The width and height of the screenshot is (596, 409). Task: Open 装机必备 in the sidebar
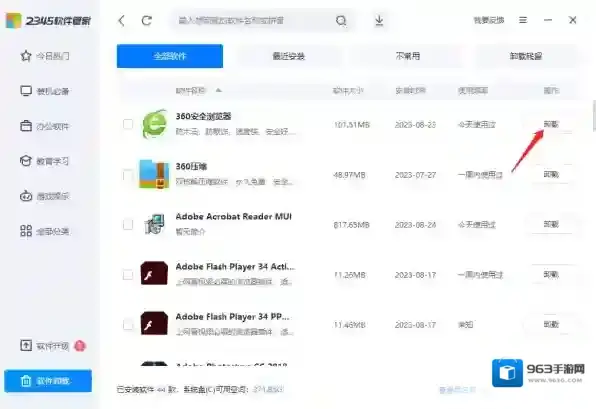pyautogui.click(x=45, y=91)
